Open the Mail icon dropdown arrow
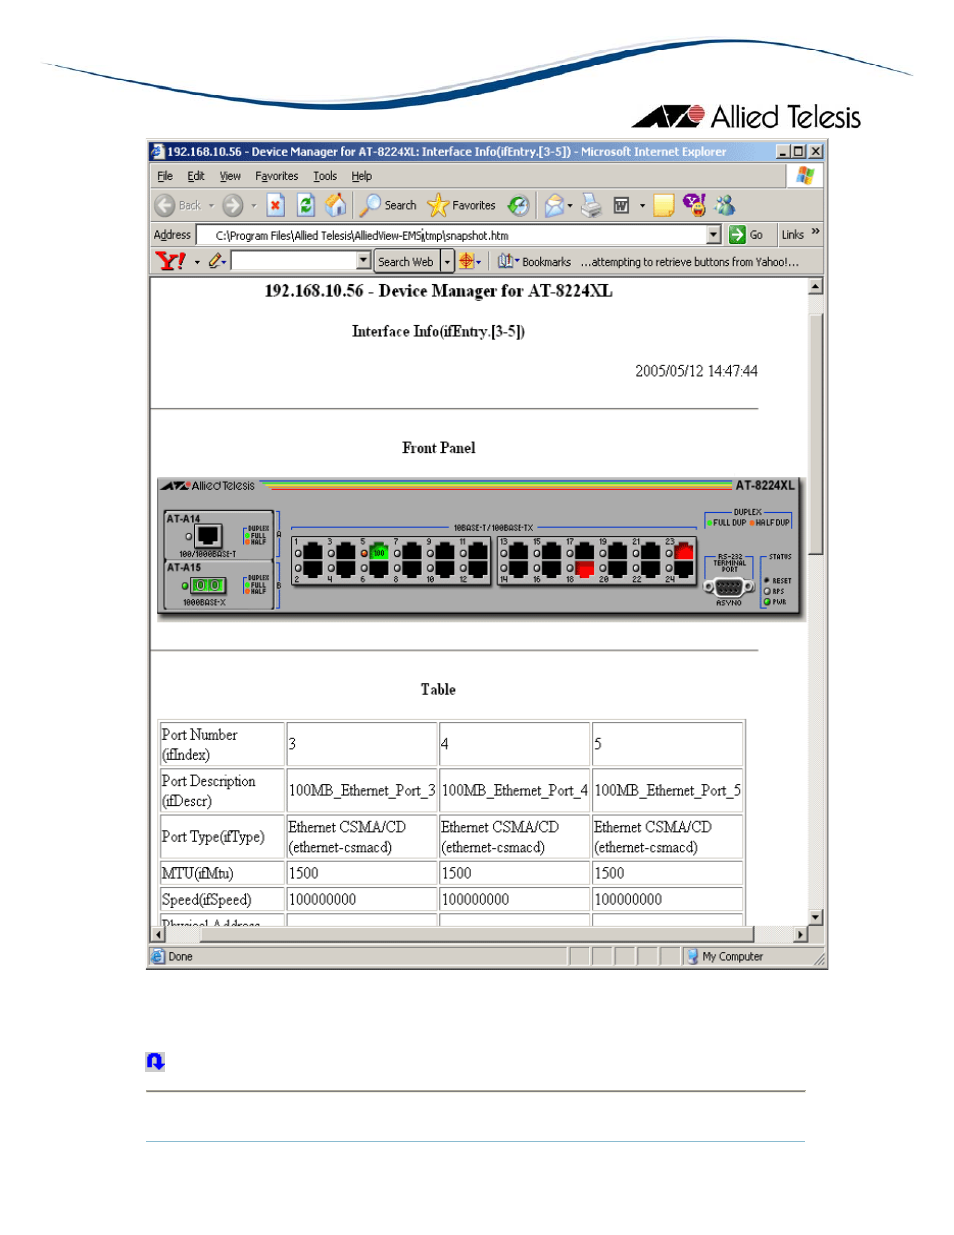Screen dimensions: 954x1235 [x=570, y=206]
